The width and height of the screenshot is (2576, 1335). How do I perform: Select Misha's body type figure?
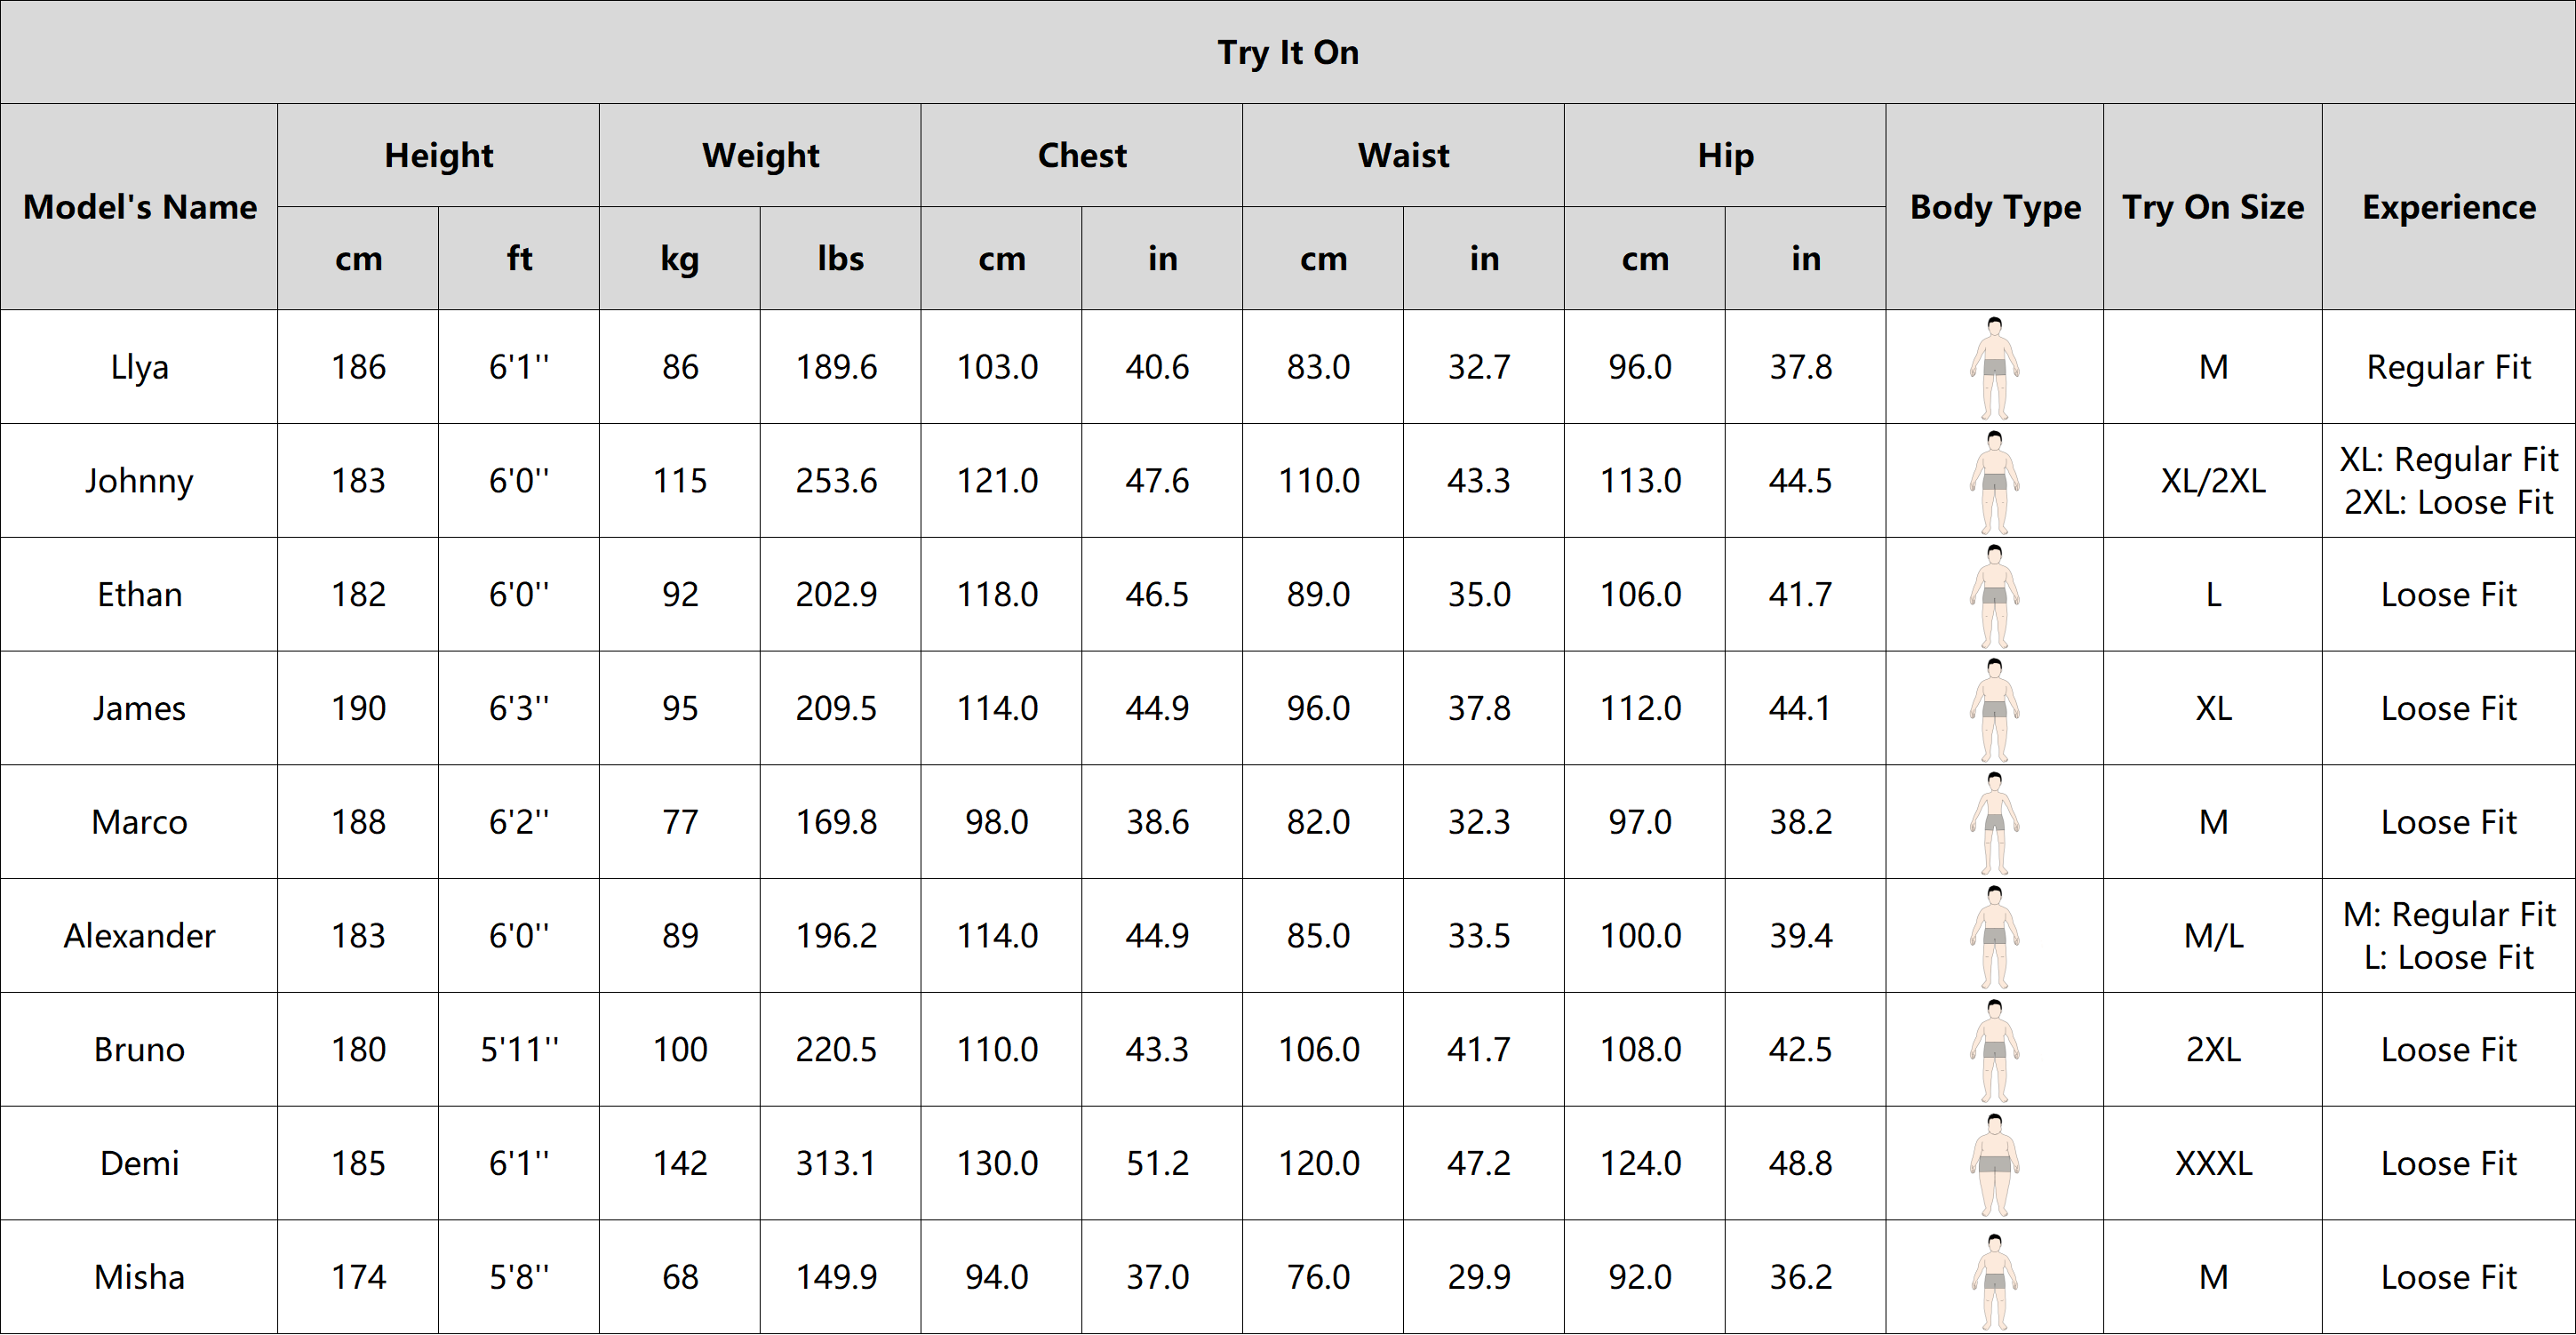coord(1994,1281)
